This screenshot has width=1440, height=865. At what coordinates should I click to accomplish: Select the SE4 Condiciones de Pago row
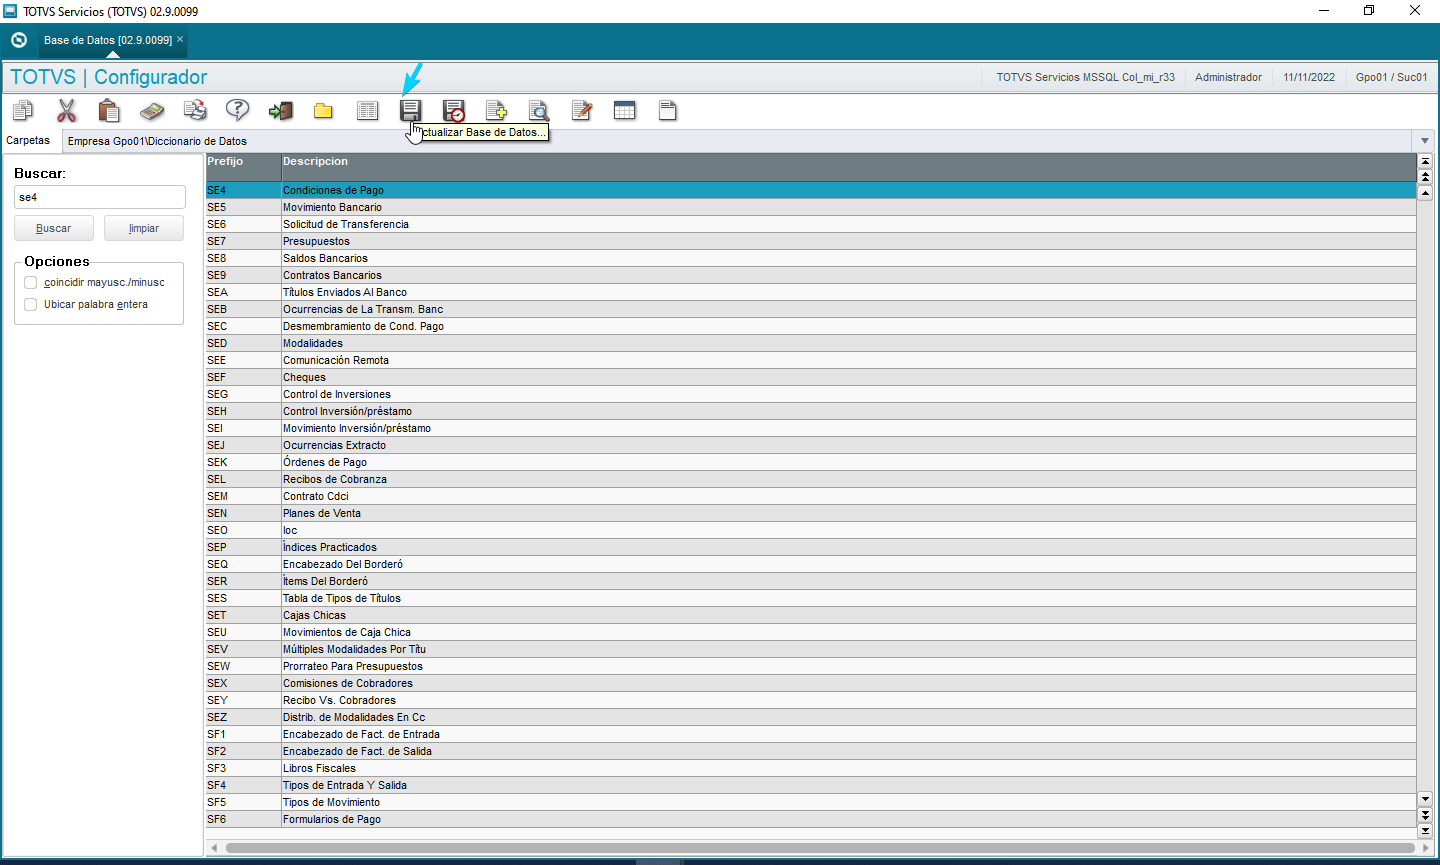tap(811, 190)
